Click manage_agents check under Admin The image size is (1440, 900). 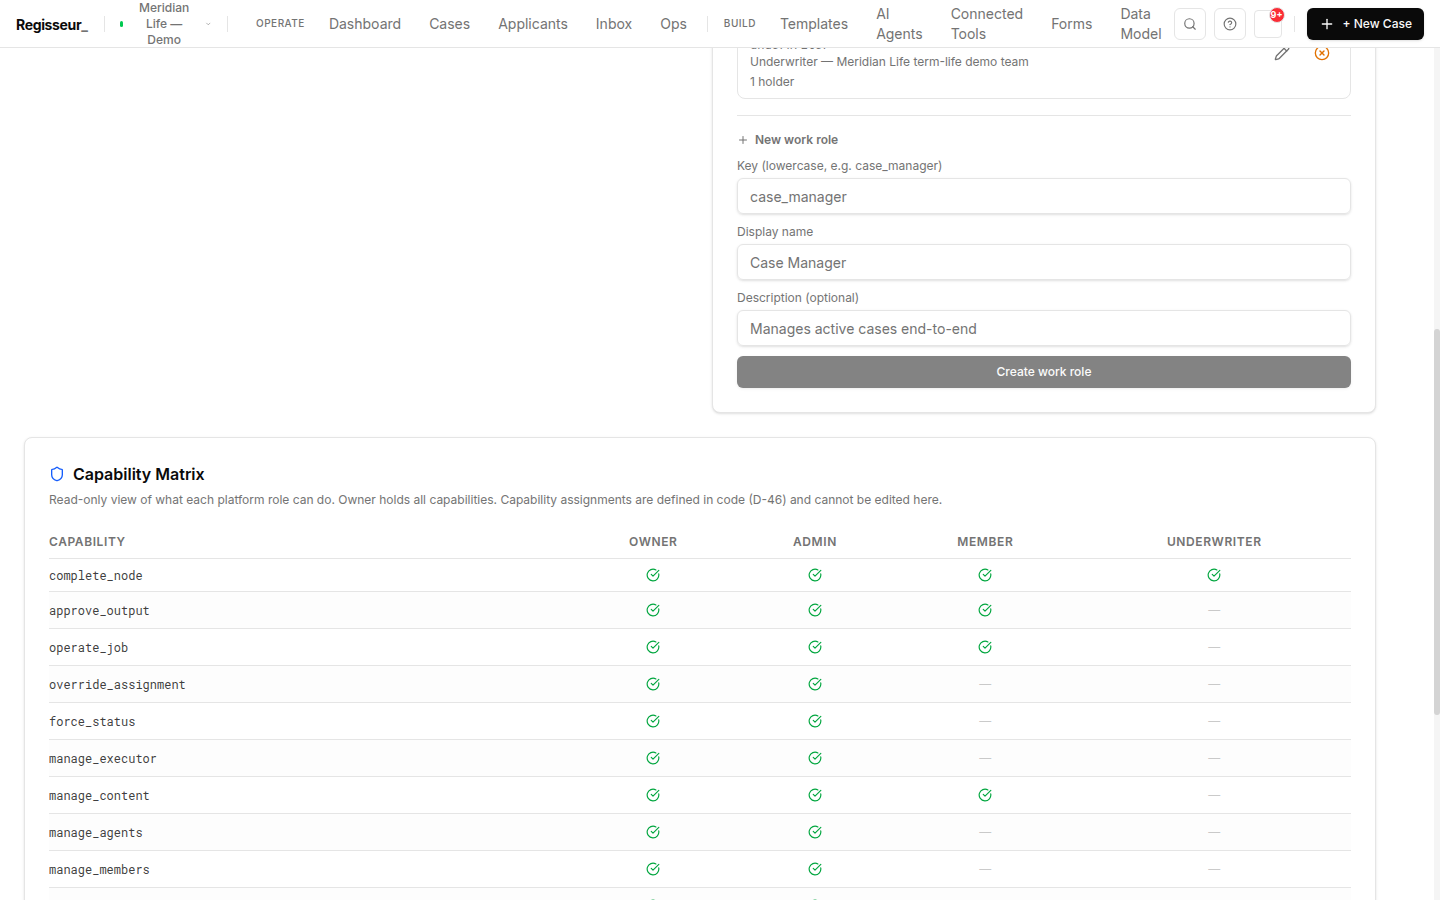815,832
